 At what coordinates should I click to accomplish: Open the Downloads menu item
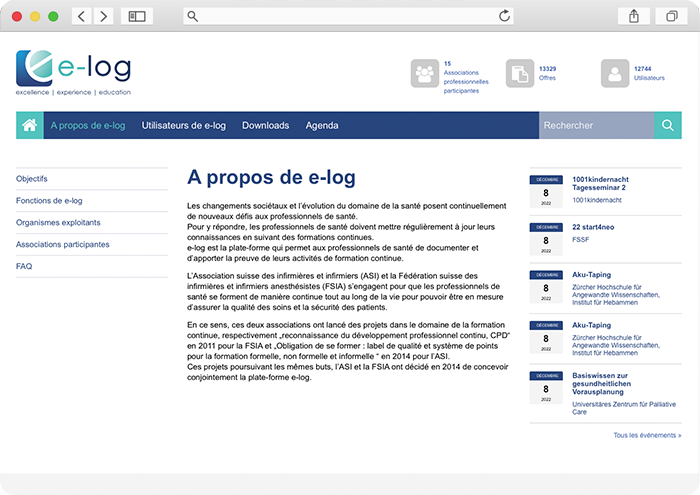point(266,125)
